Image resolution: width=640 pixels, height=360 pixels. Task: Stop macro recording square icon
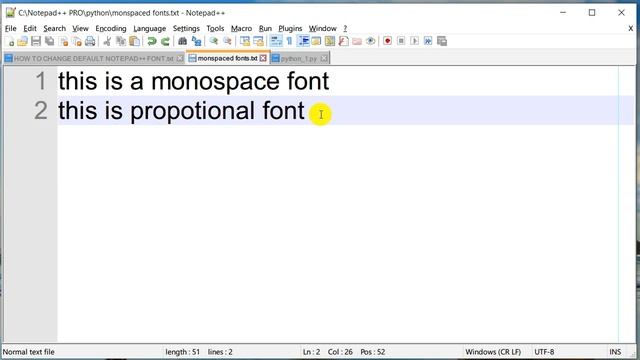[401, 41]
